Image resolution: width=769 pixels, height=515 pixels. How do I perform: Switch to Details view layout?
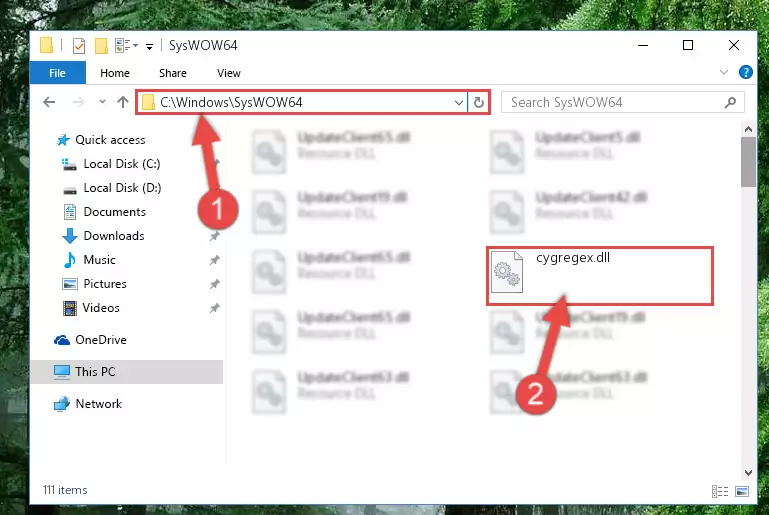(x=720, y=491)
